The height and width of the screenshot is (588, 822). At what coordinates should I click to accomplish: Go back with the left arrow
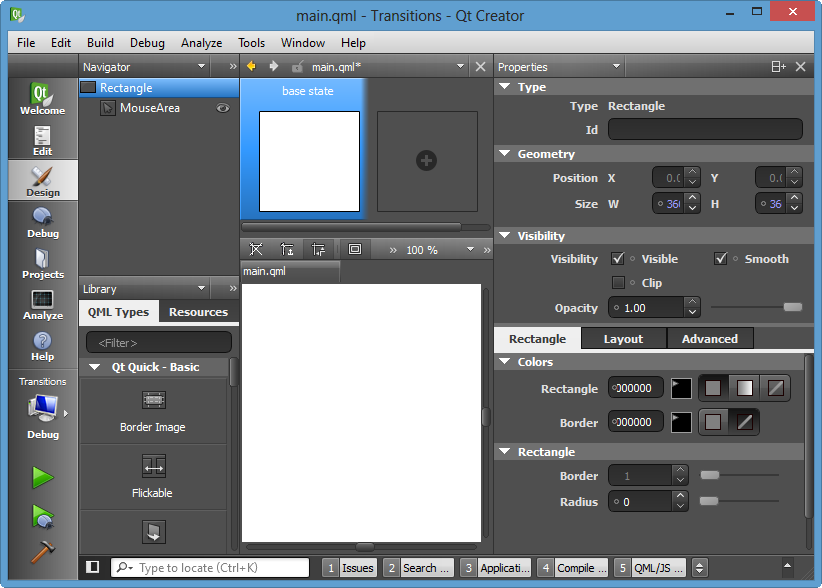click(251, 67)
